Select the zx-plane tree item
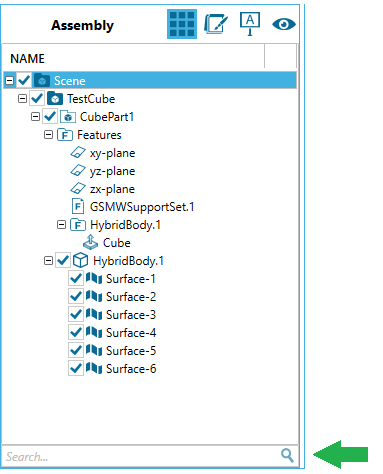The image size is (383, 474). [x=103, y=189]
